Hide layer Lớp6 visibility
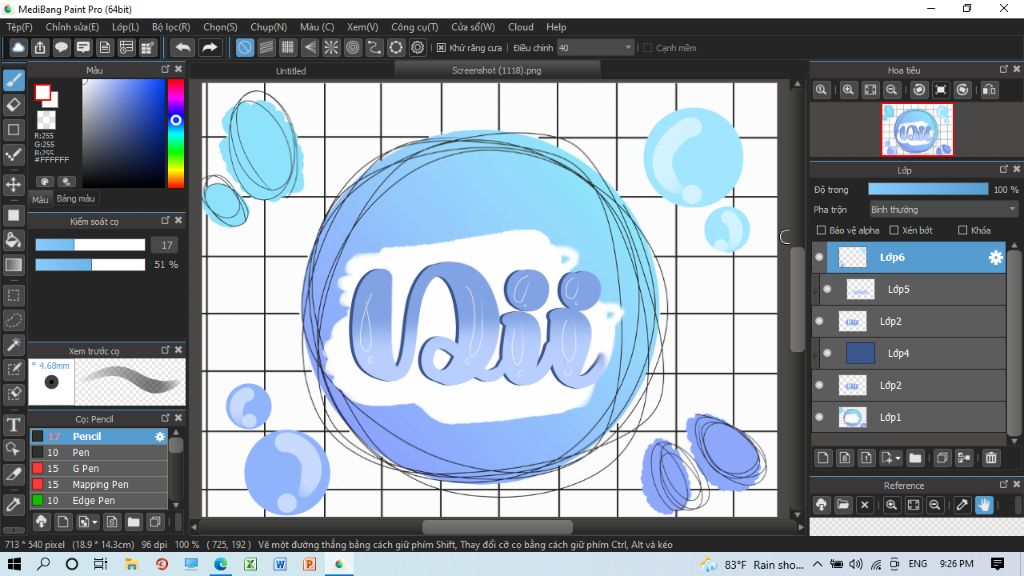The height and width of the screenshot is (576, 1024). click(819, 257)
